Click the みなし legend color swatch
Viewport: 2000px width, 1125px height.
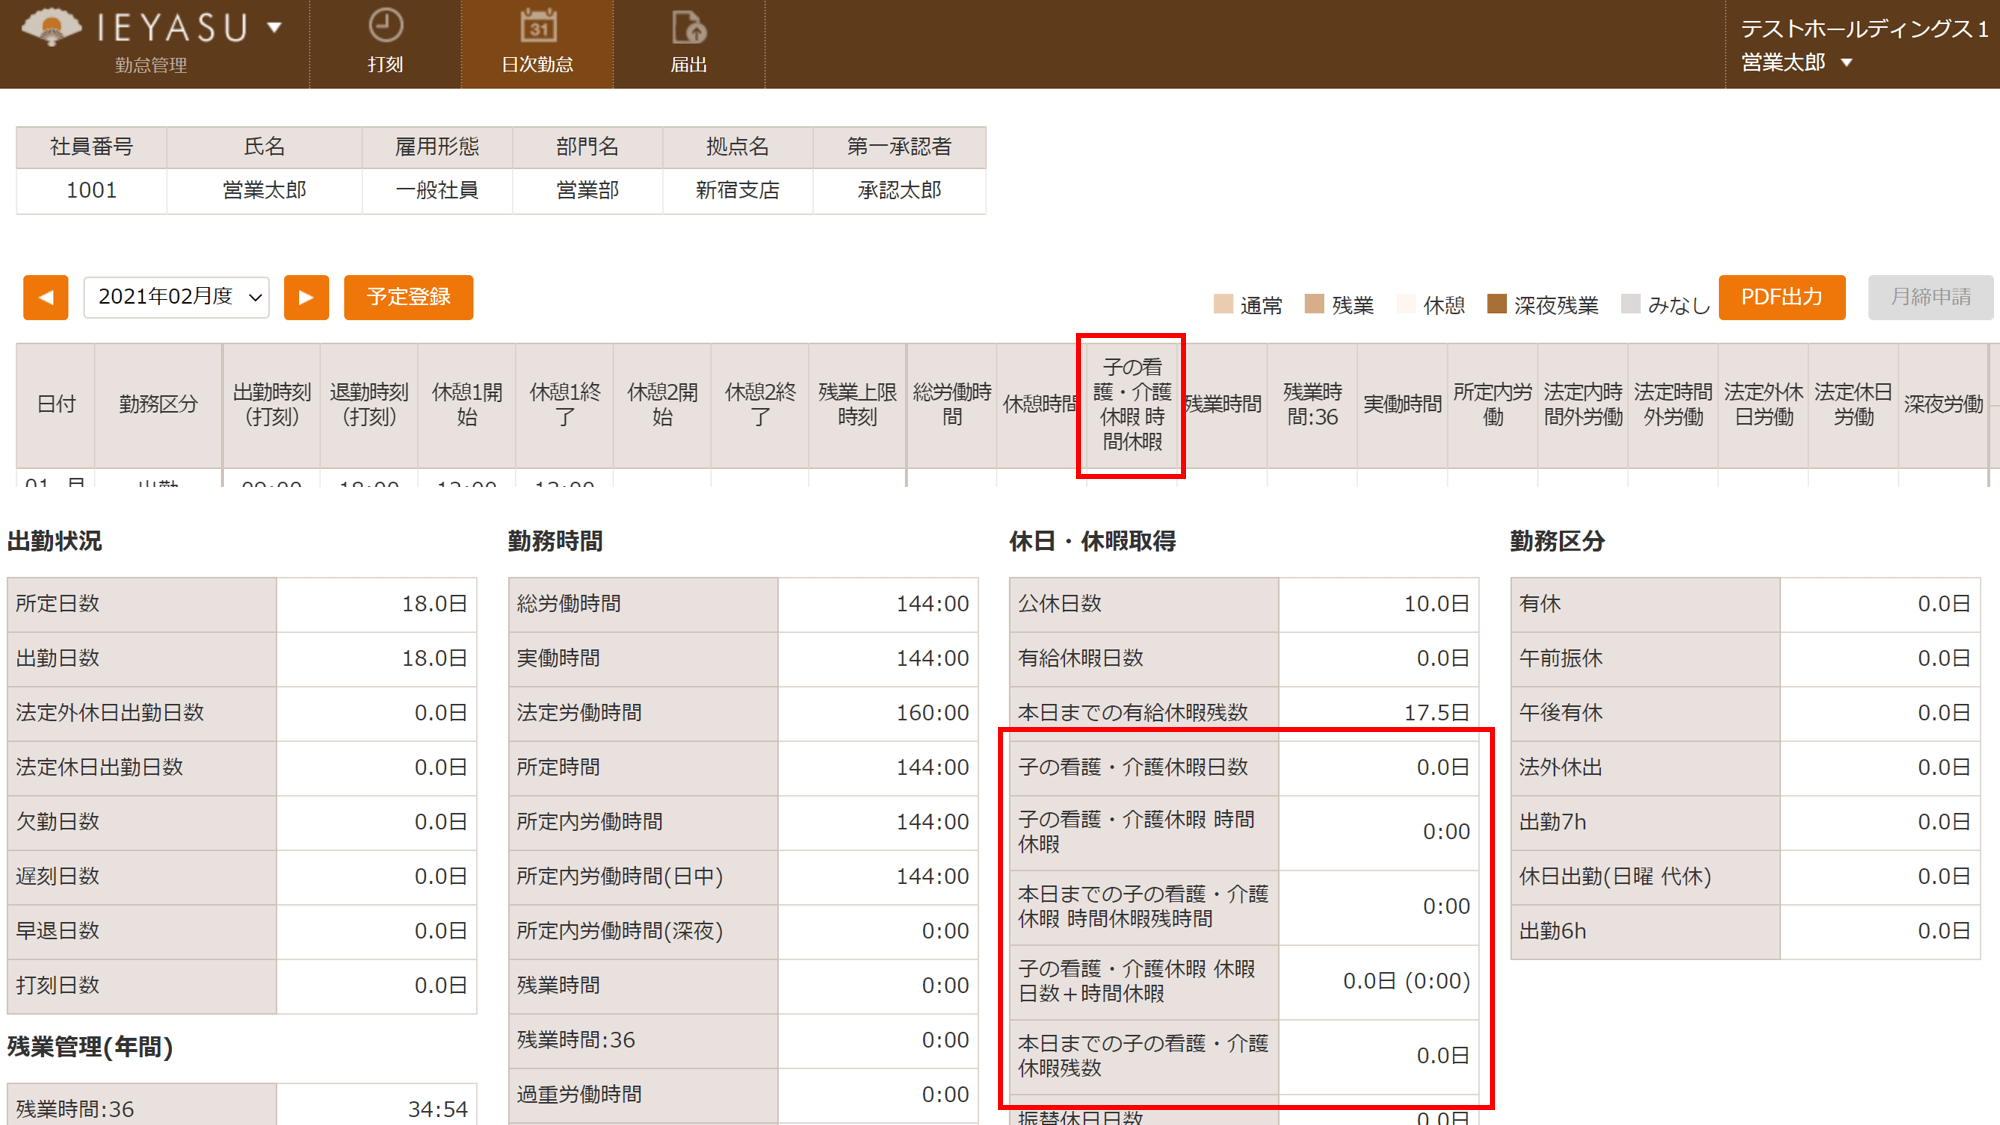(x=1631, y=304)
